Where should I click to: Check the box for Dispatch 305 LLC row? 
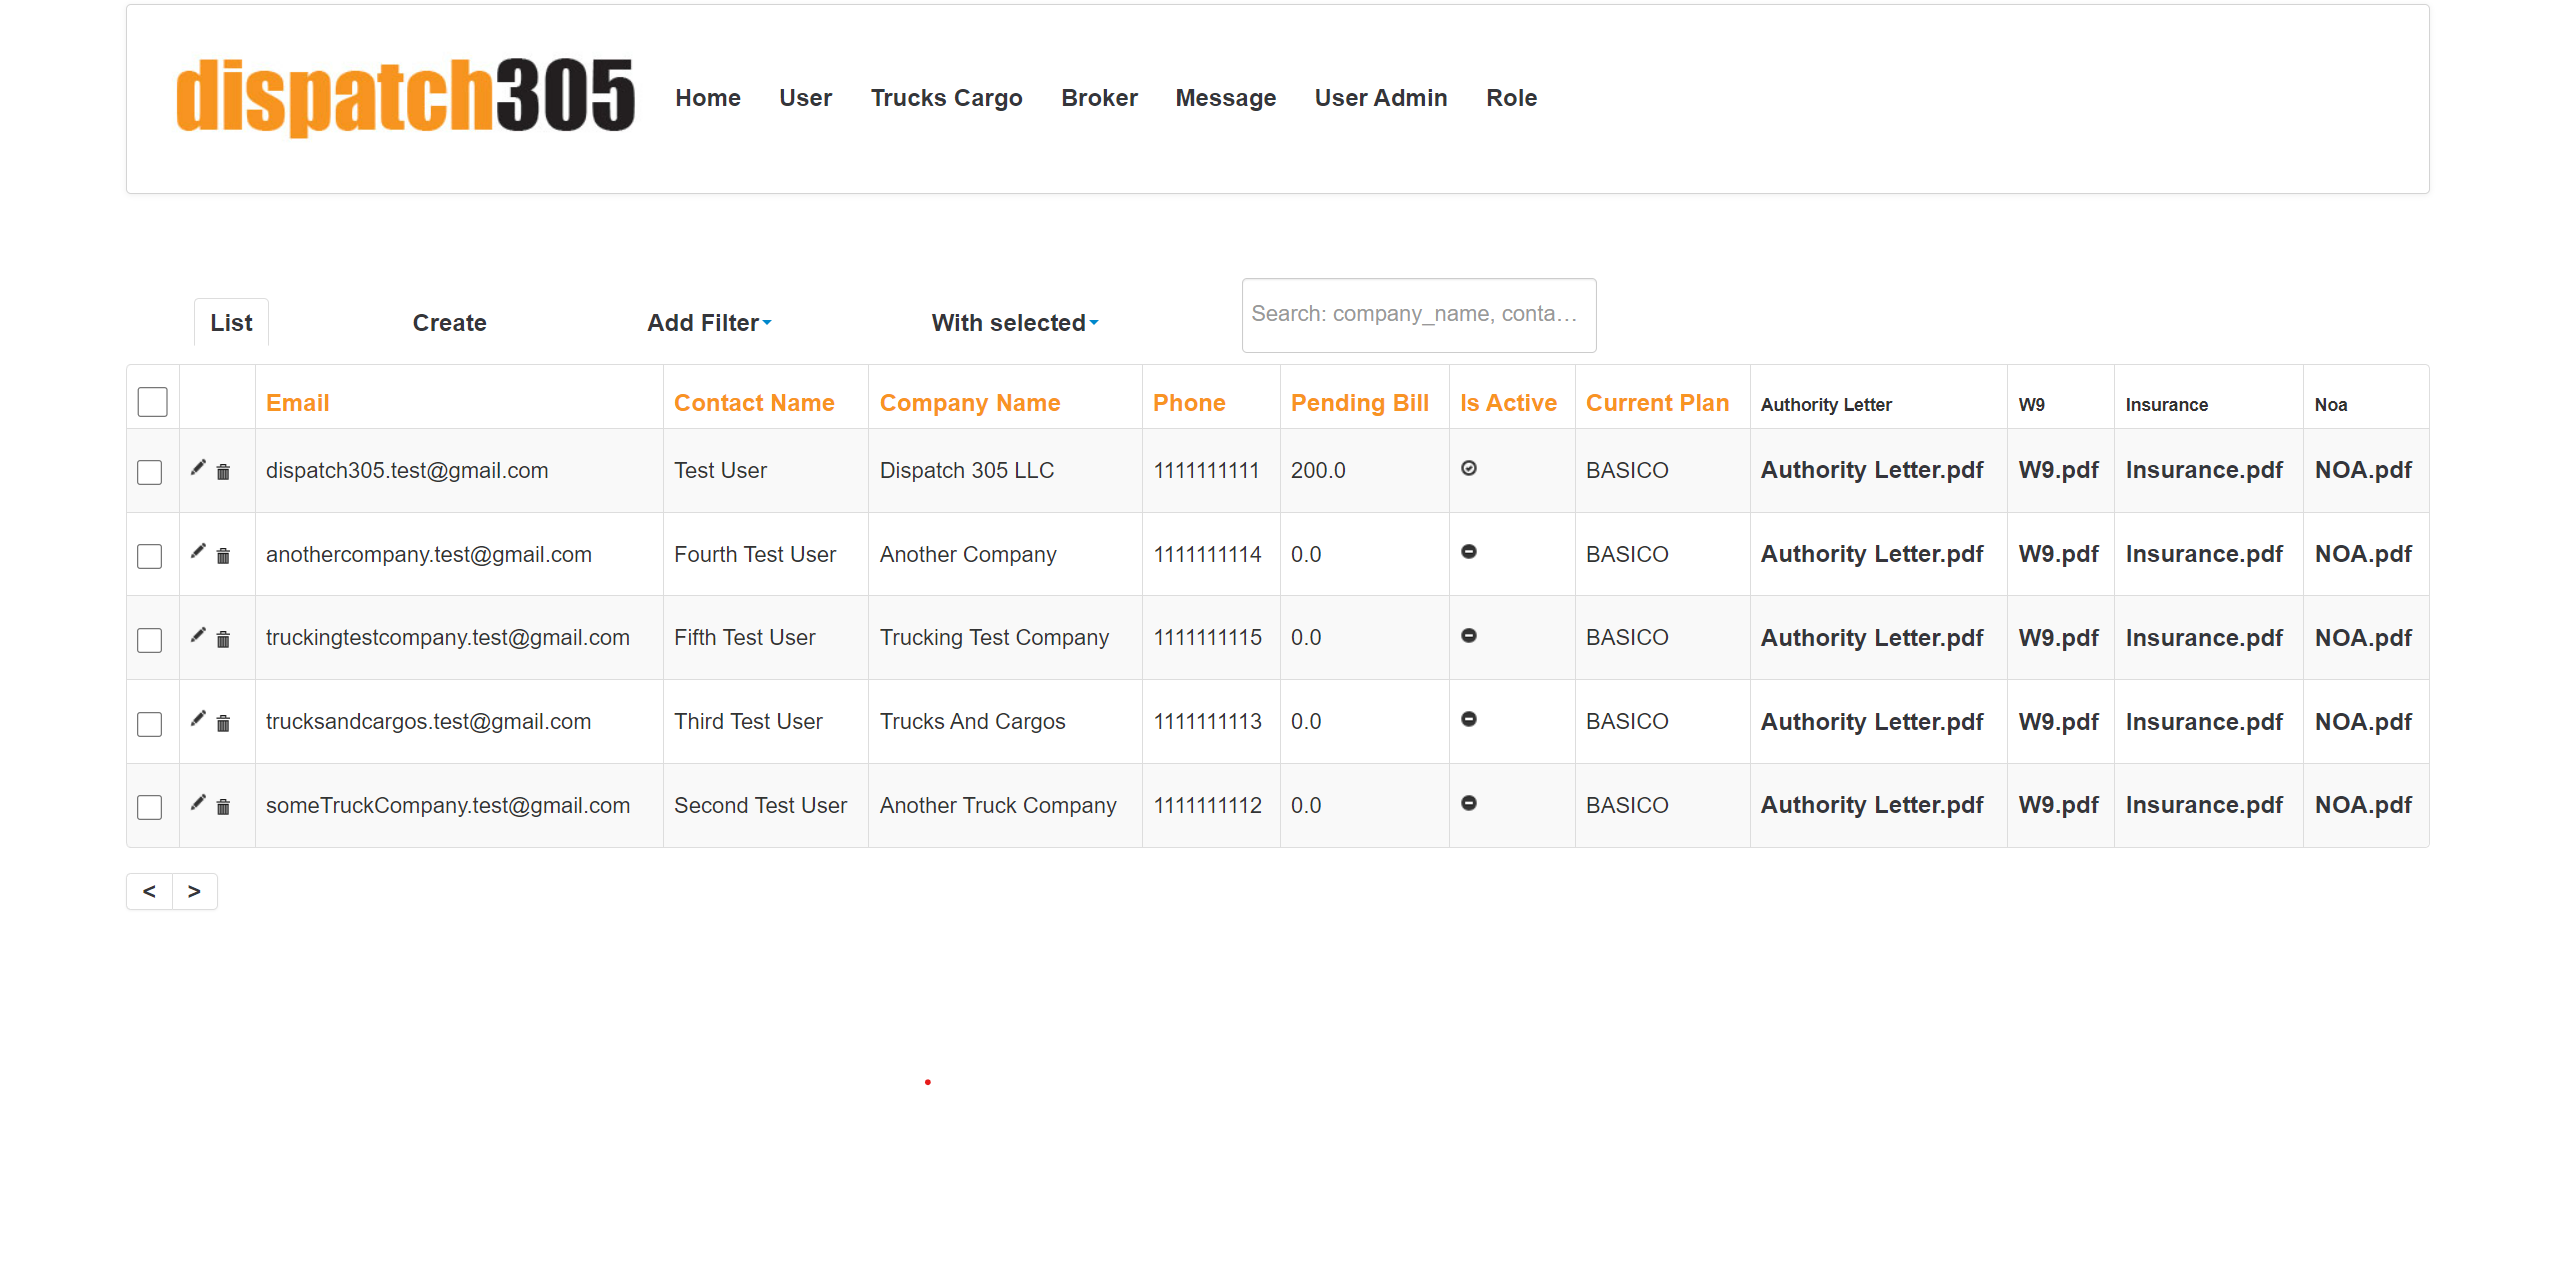click(150, 472)
